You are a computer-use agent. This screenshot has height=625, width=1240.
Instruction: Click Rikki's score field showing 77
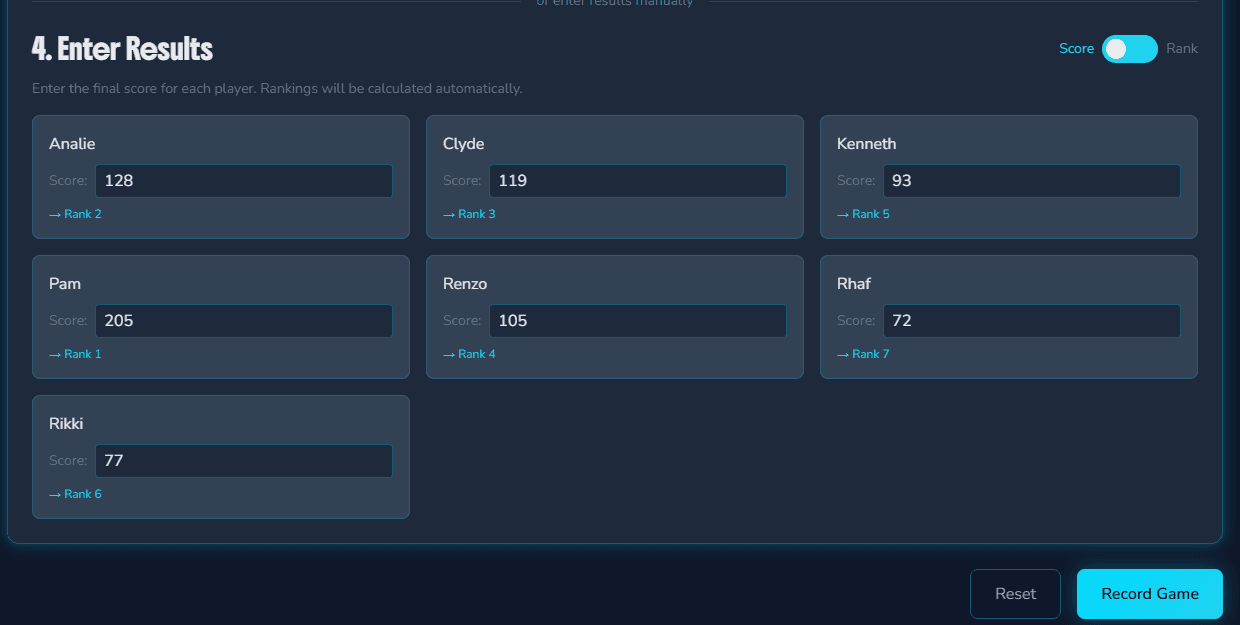point(243,460)
